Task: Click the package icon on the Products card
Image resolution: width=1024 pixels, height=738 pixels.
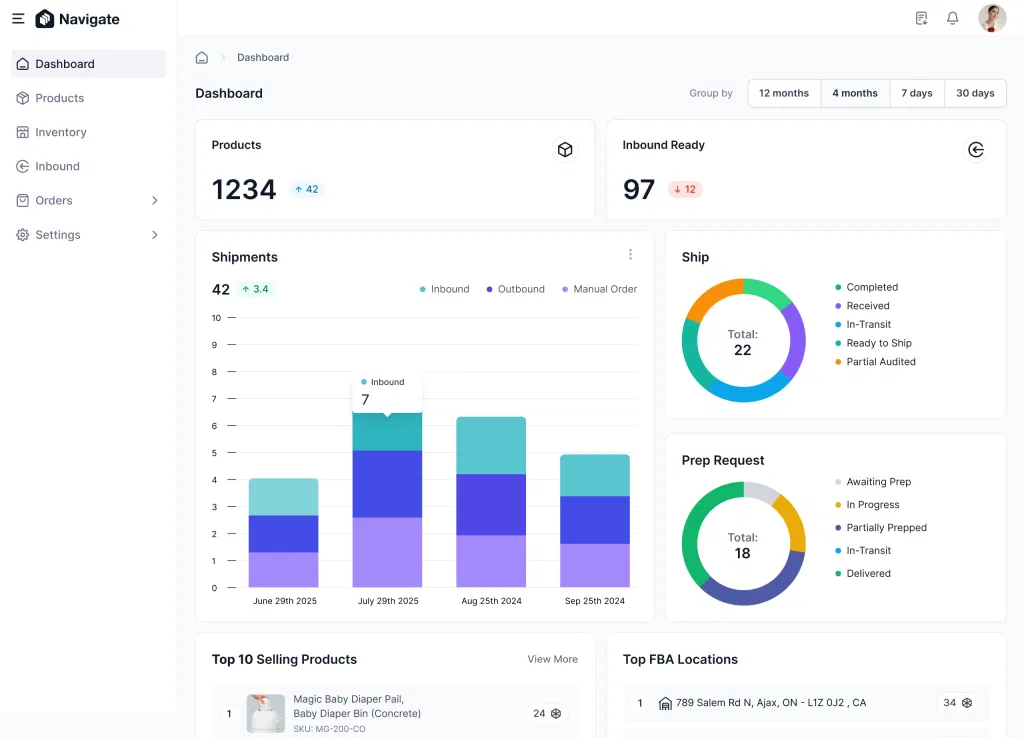Action: (565, 149)
